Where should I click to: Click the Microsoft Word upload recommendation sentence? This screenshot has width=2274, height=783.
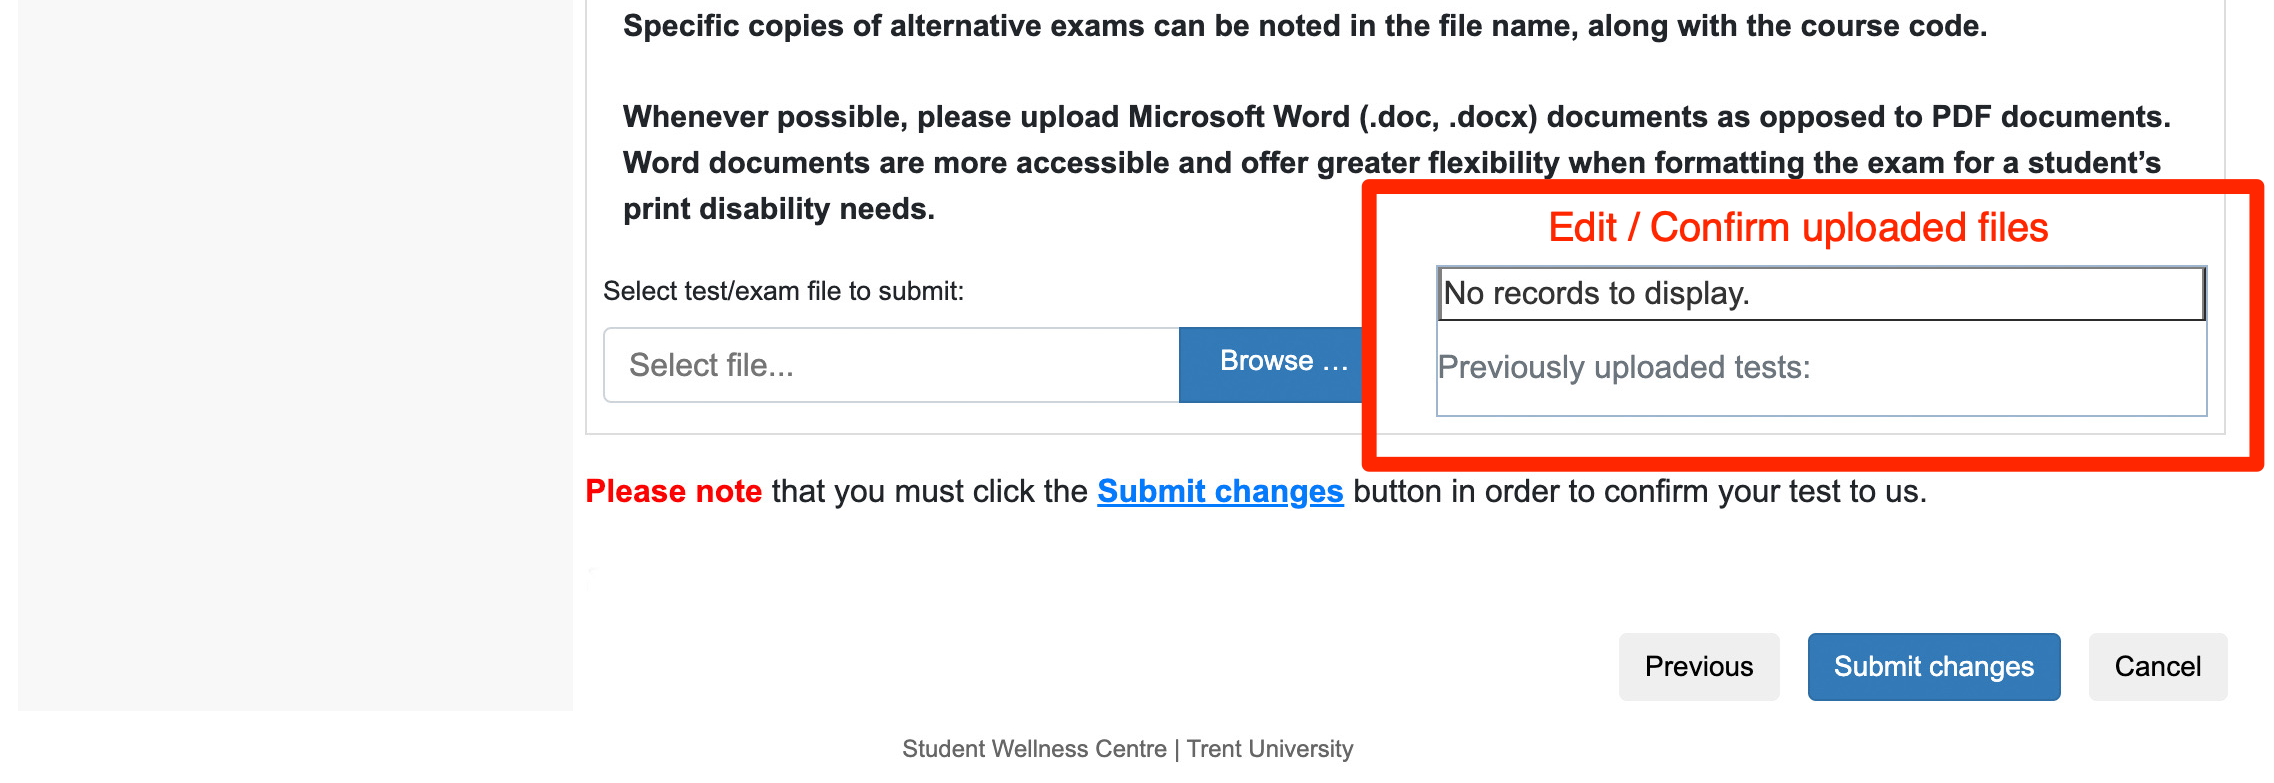pos(1395,117)
